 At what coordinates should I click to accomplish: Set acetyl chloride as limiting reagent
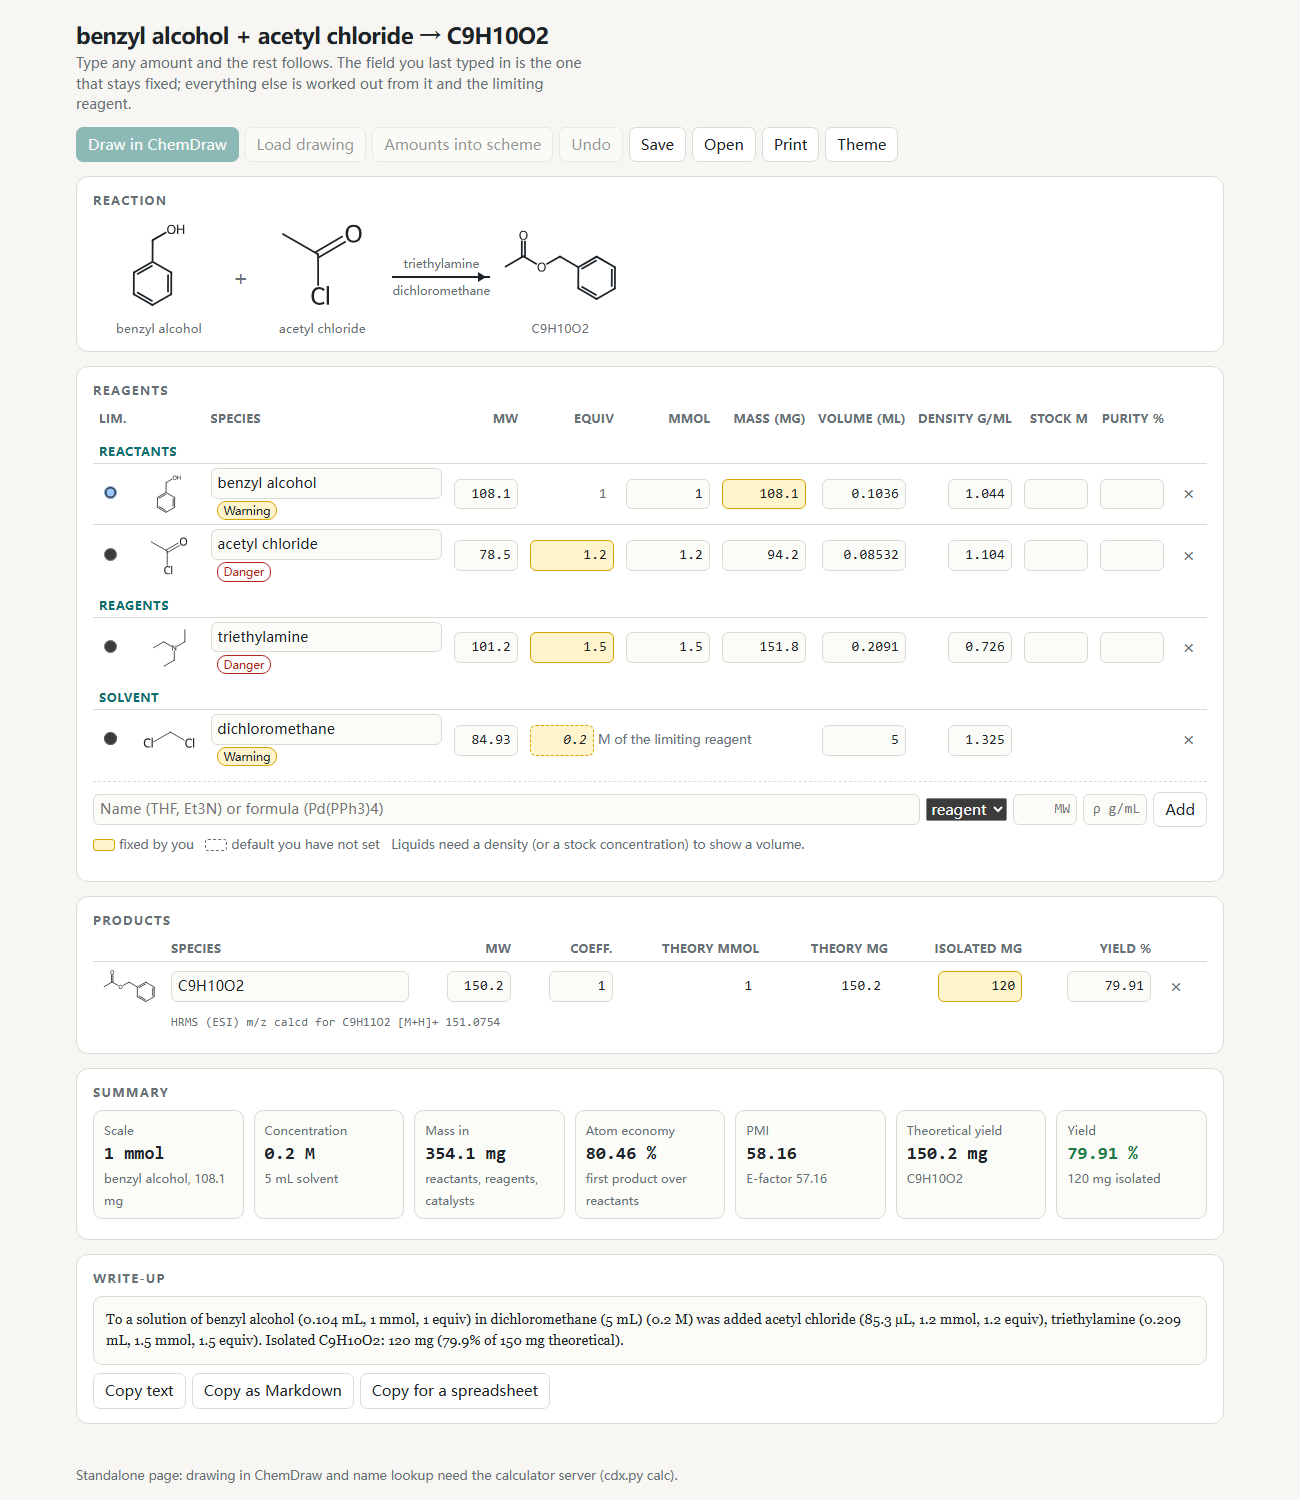tap(110, 555)
